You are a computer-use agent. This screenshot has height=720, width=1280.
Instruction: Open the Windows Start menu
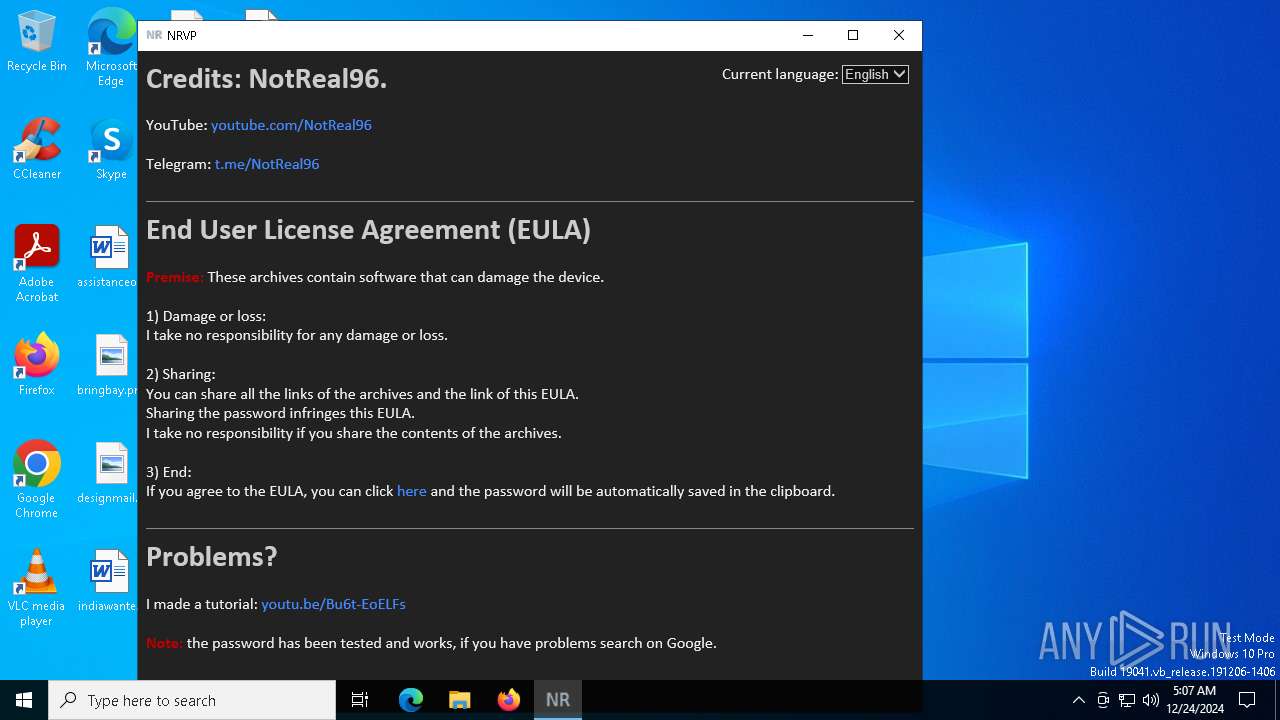tap(24, 700)
